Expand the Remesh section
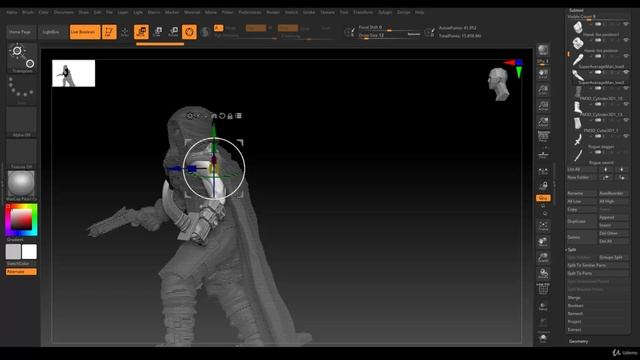This screenshot has height=360, width=640. (575, 313)
